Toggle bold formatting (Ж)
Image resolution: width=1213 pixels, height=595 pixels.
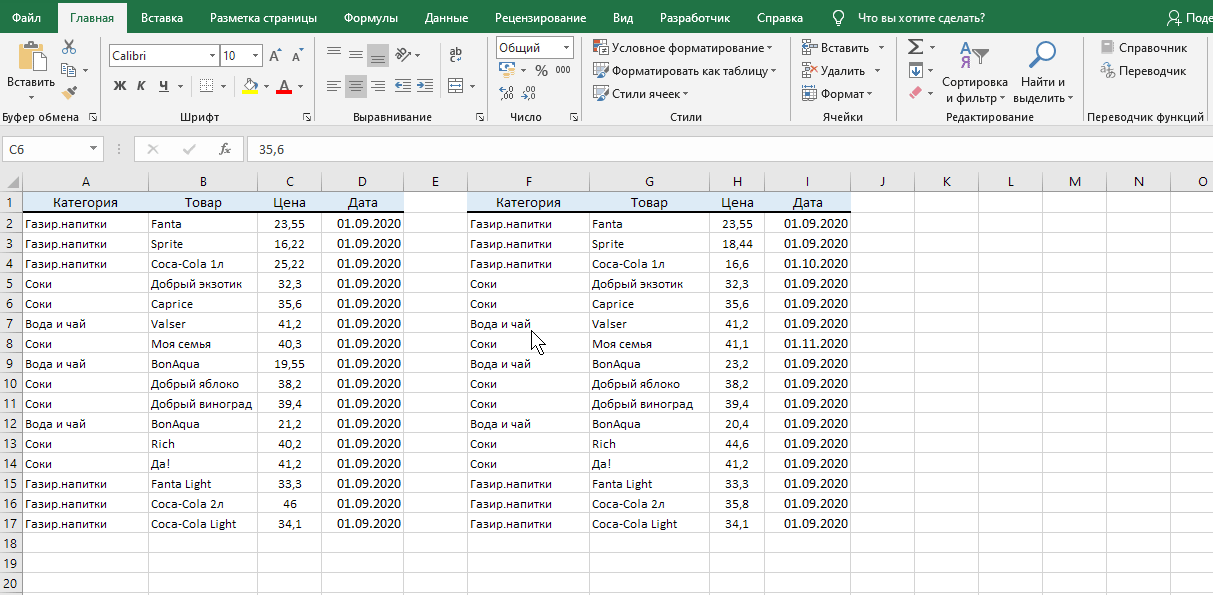click(119, 86)
